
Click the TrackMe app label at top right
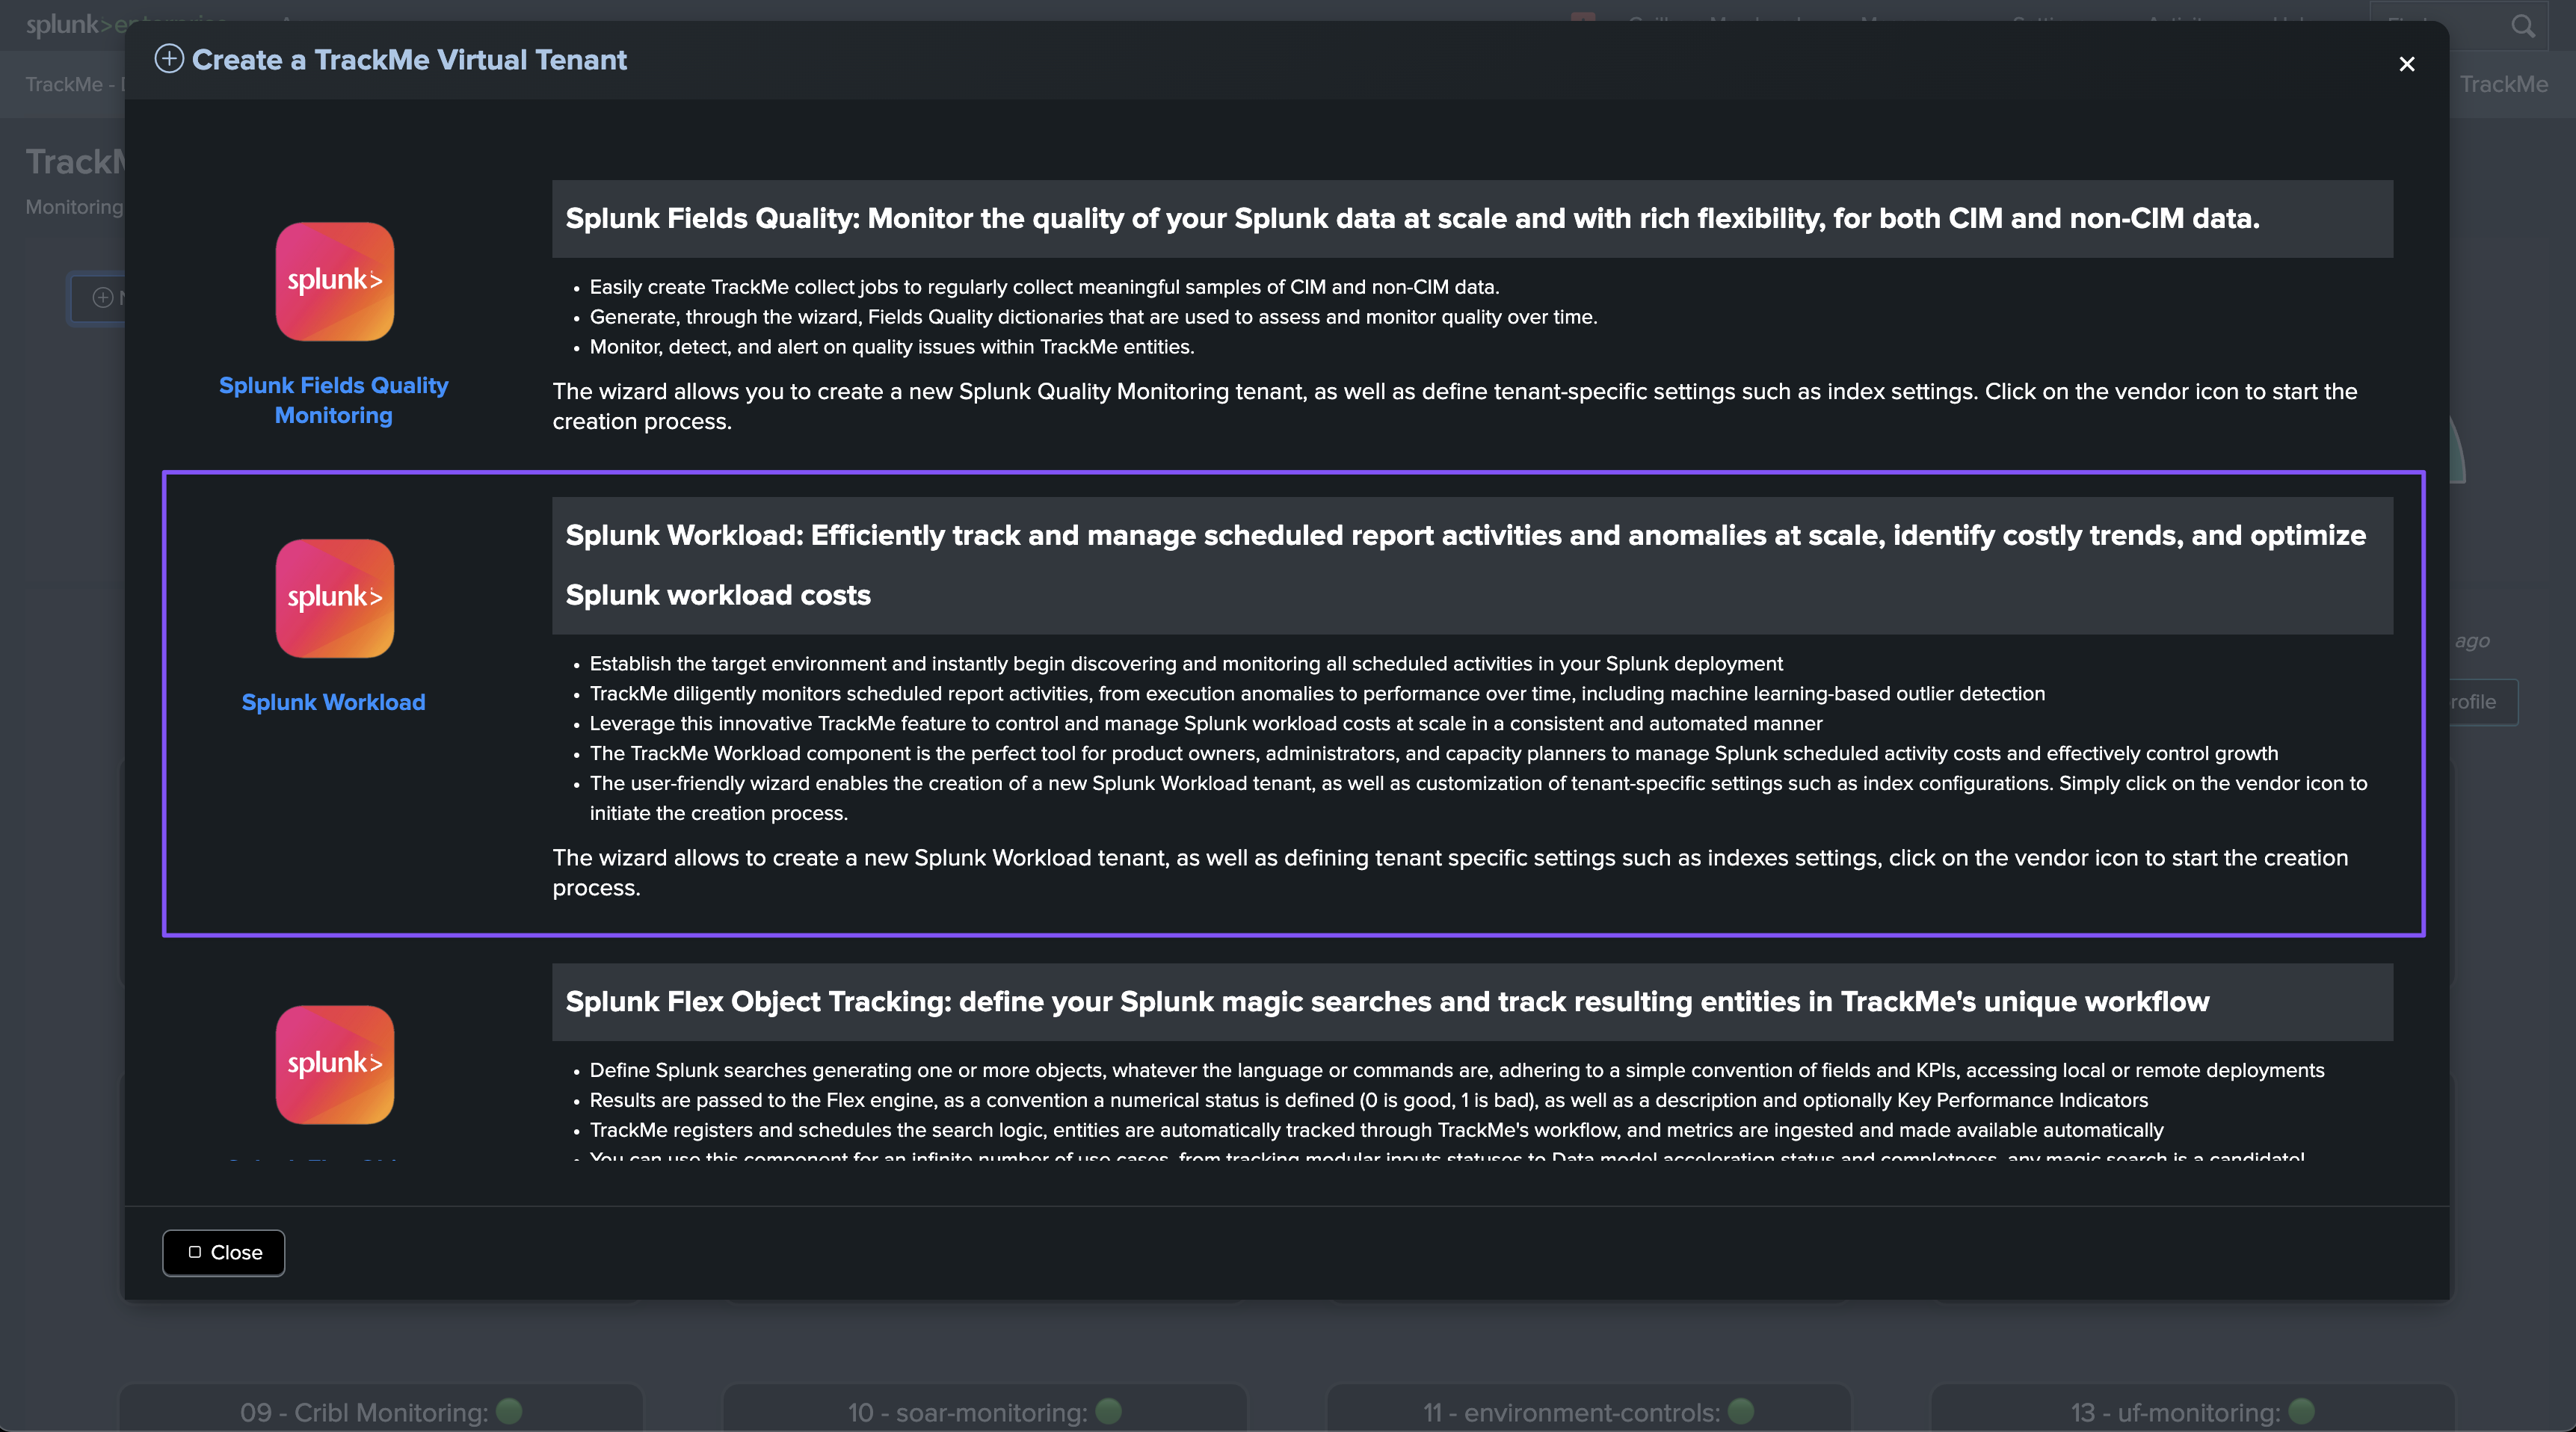pos(2503,84)
